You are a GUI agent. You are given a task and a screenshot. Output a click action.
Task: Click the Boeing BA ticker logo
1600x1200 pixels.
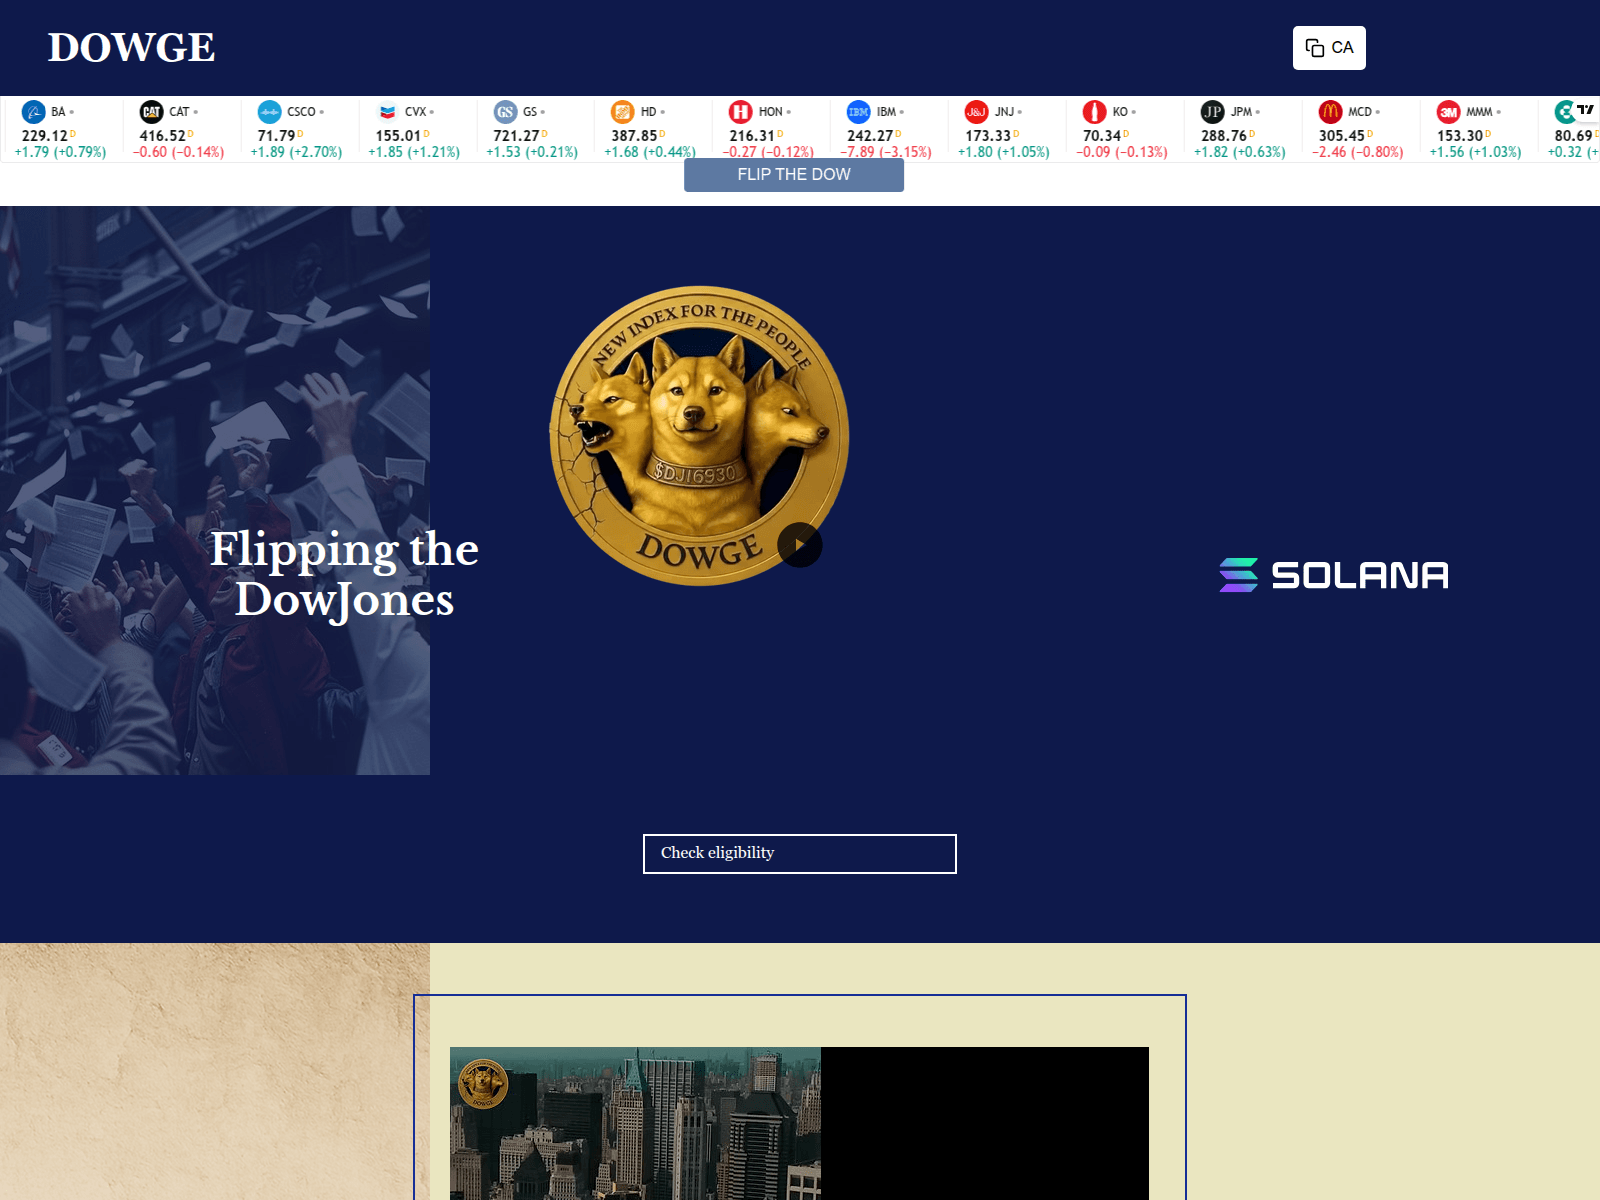[33, 111]
